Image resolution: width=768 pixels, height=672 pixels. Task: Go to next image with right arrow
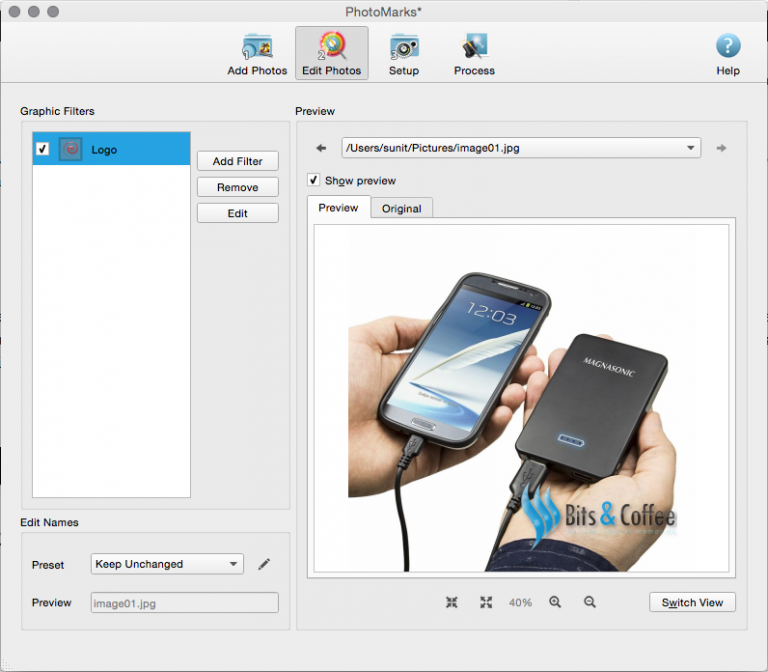[721, 148]
